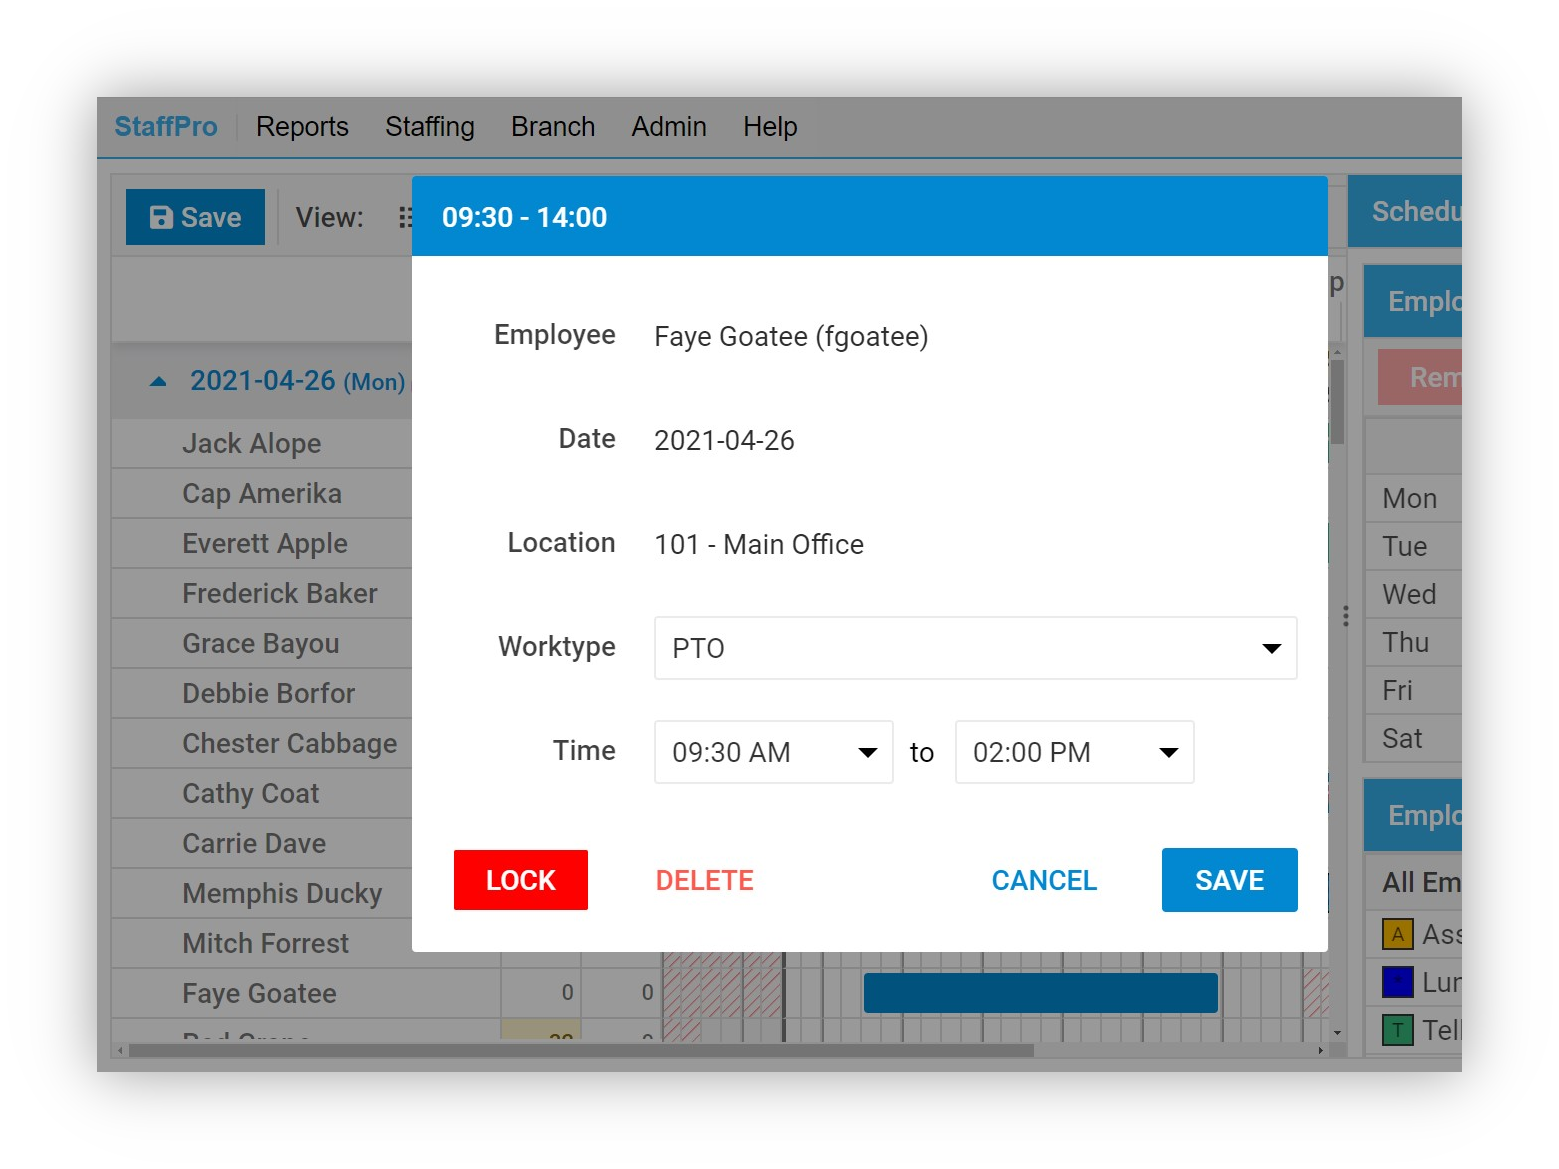
Task: Open the Staffing menu
Action: [430, 127]
